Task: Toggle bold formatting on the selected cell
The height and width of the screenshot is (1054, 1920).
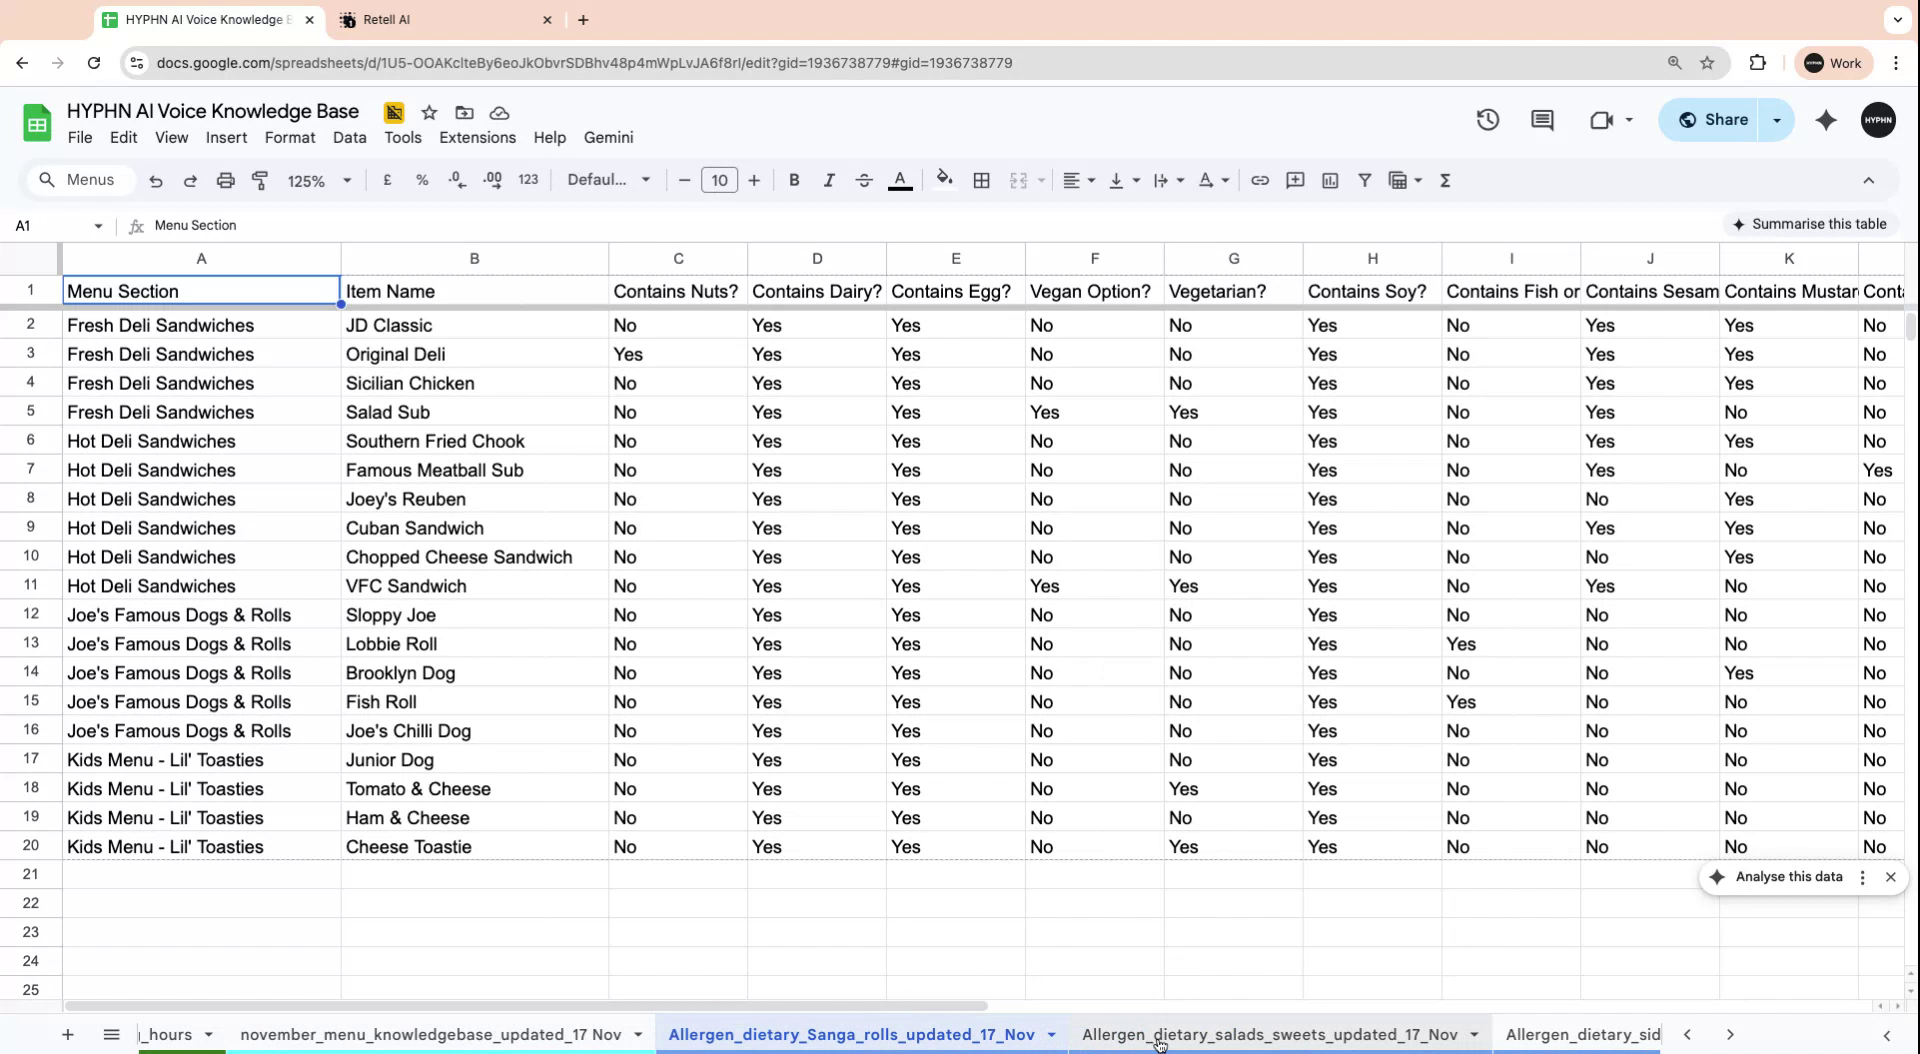Action: click(x=793, y=180)
